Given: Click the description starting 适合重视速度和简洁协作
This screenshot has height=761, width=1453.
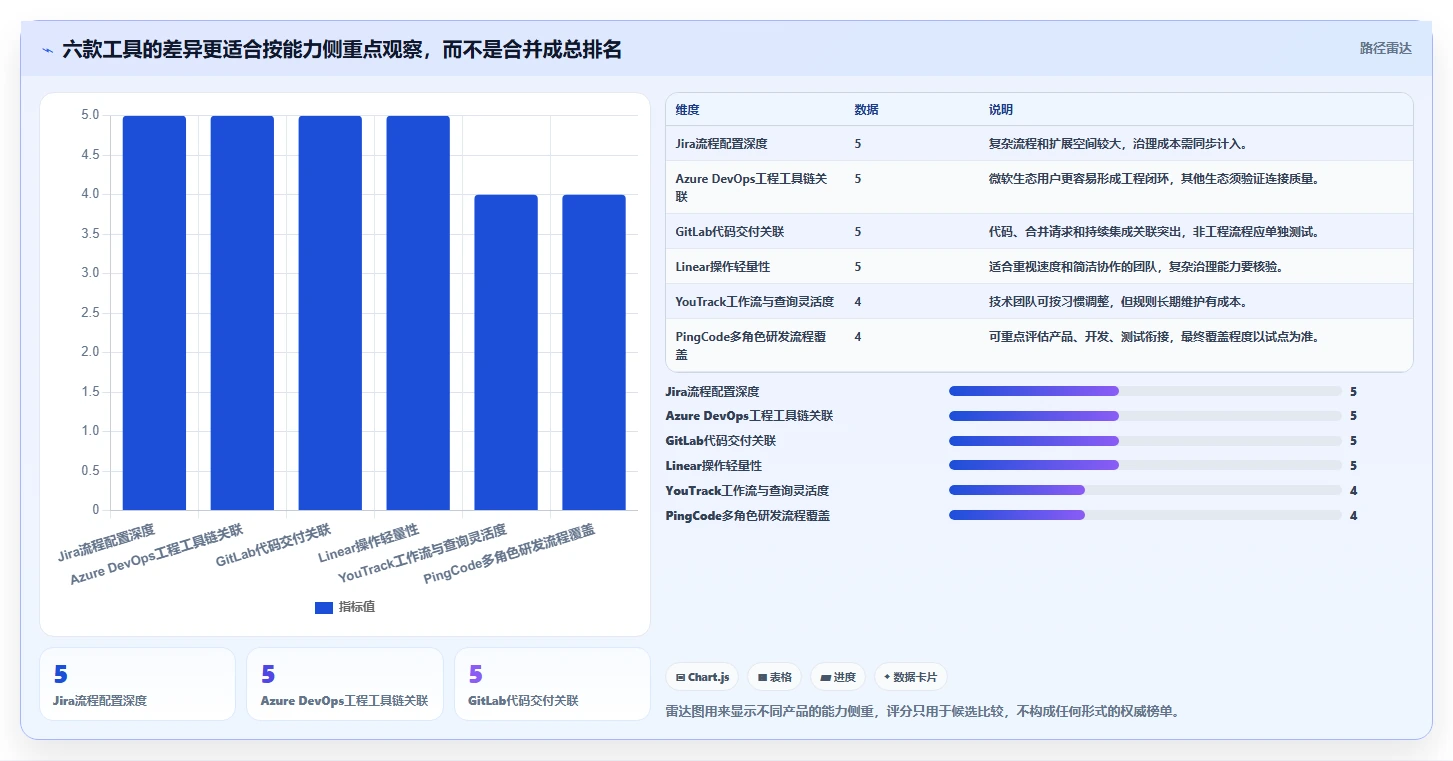Looking at the screenshot, I should 1136,267.
